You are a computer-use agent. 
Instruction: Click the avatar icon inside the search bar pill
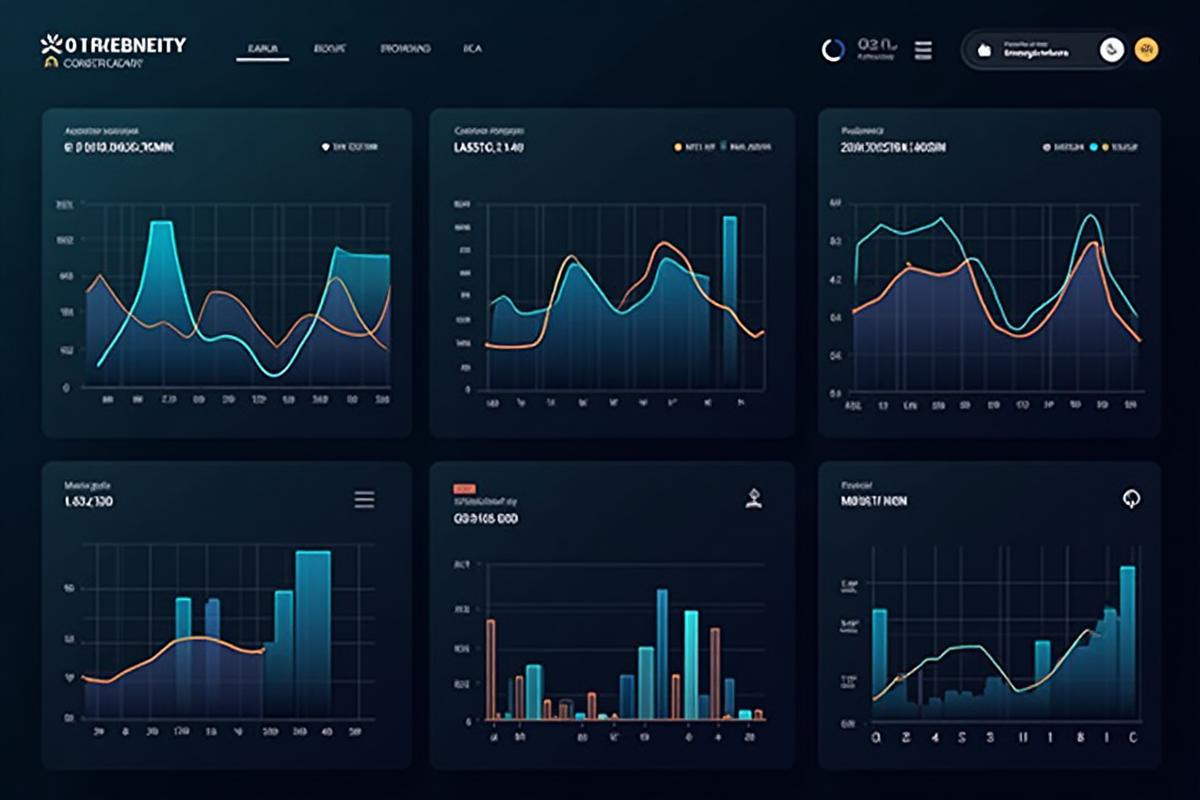click(x=984, y=49)
